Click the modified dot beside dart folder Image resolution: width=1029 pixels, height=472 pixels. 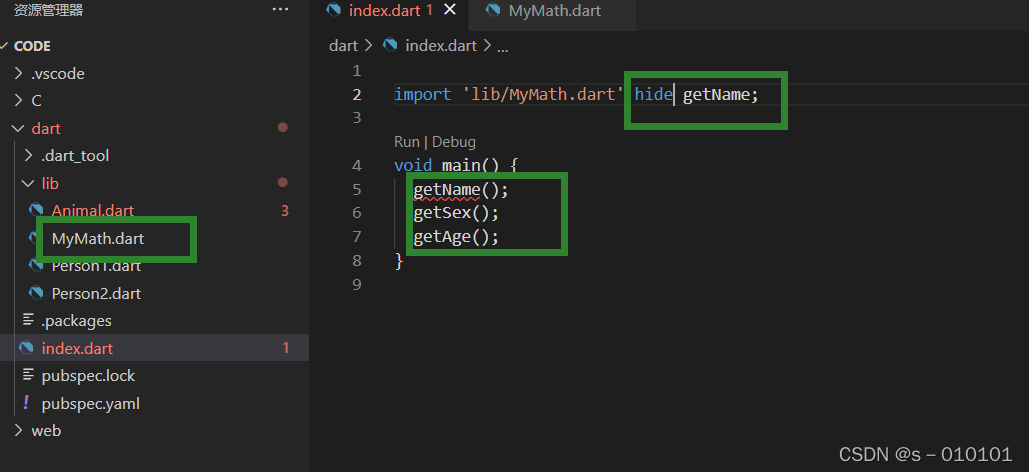283,127
